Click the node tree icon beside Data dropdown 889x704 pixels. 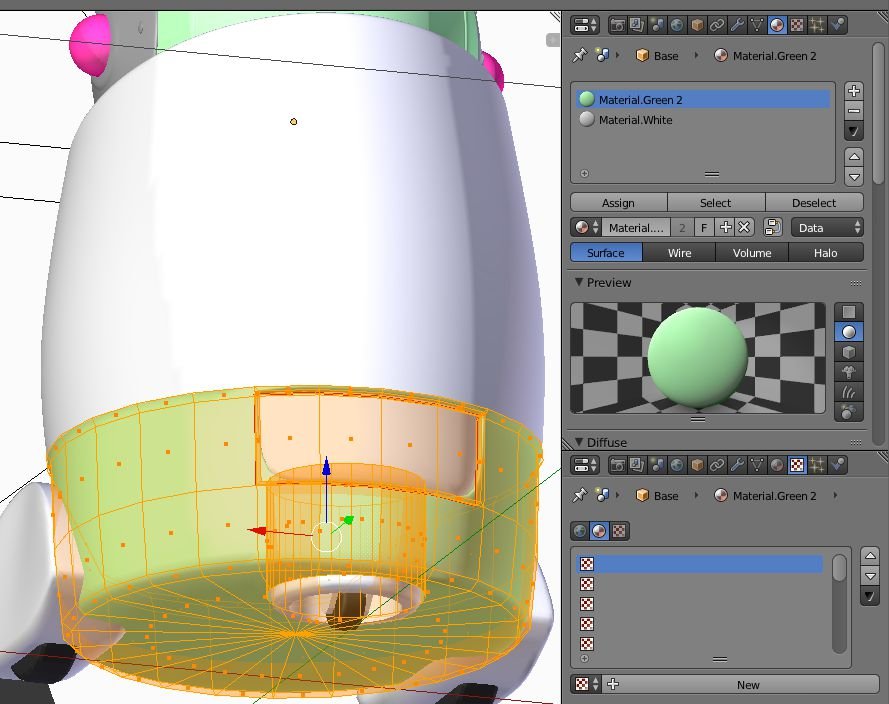coord(772,227)
